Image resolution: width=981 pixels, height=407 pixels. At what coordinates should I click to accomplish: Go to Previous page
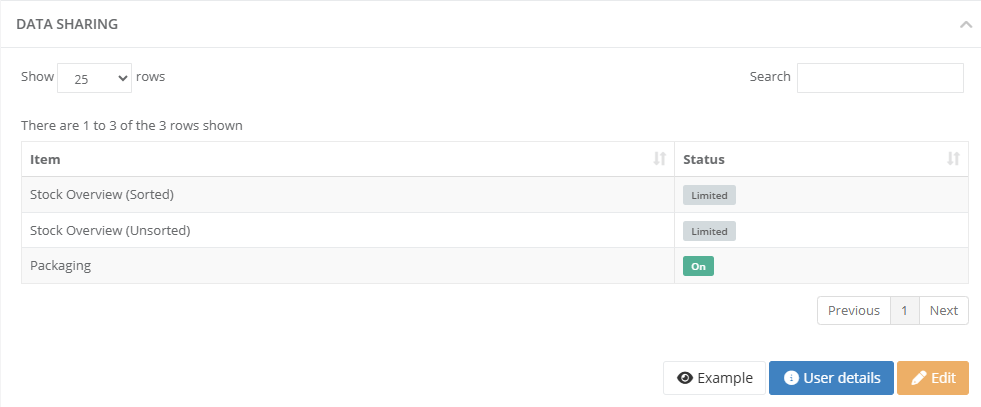[x=853, y=311]
